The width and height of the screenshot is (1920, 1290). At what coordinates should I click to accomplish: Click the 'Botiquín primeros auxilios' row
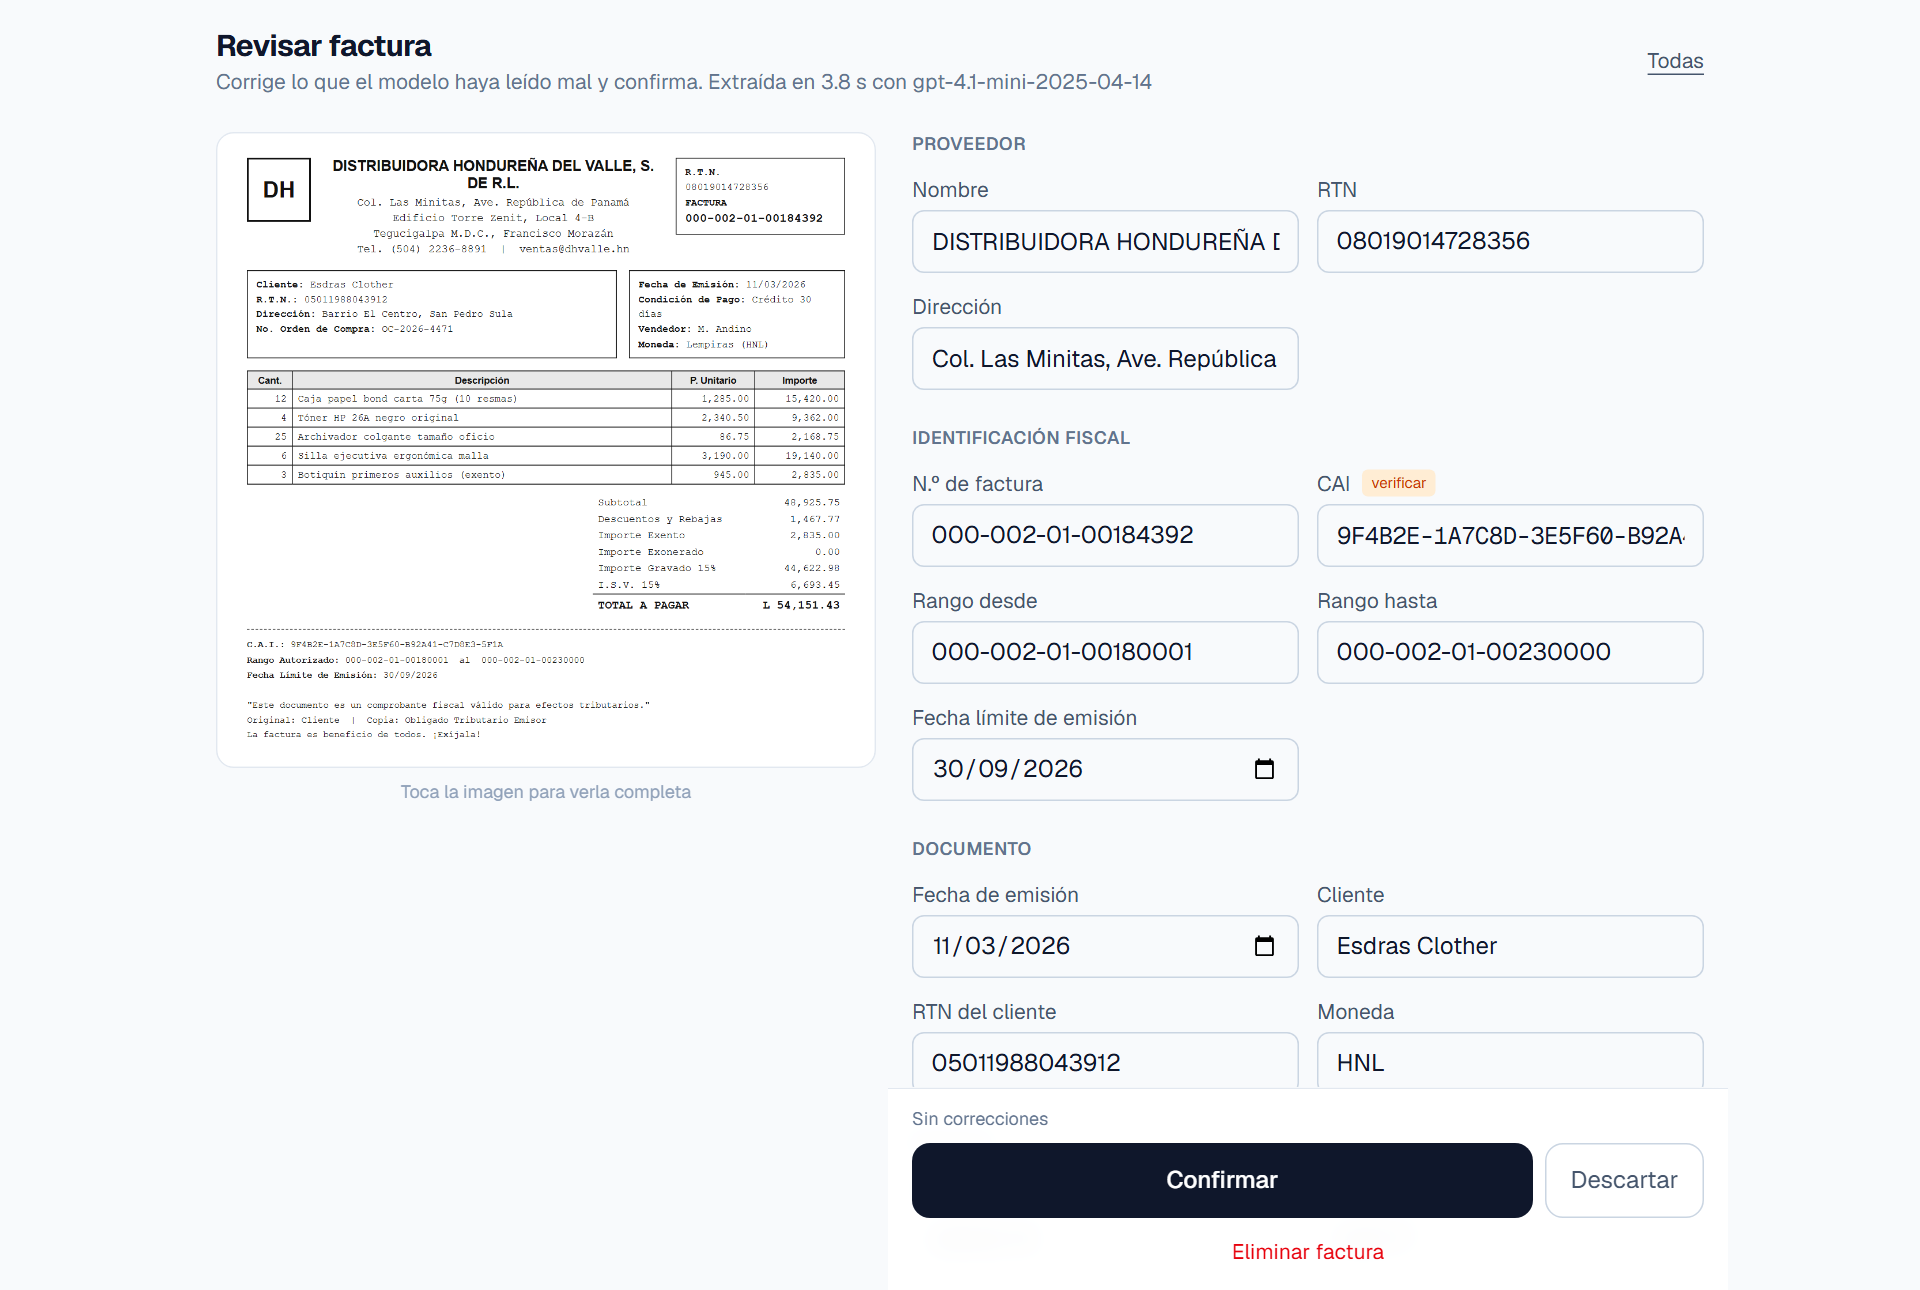tap(546, 475)
